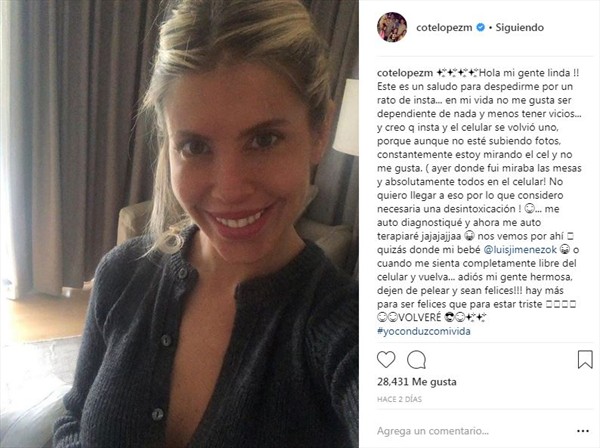Open comments via the speech bubble icon
Viewport: 600px width, 448px height.
click(416, 360)
